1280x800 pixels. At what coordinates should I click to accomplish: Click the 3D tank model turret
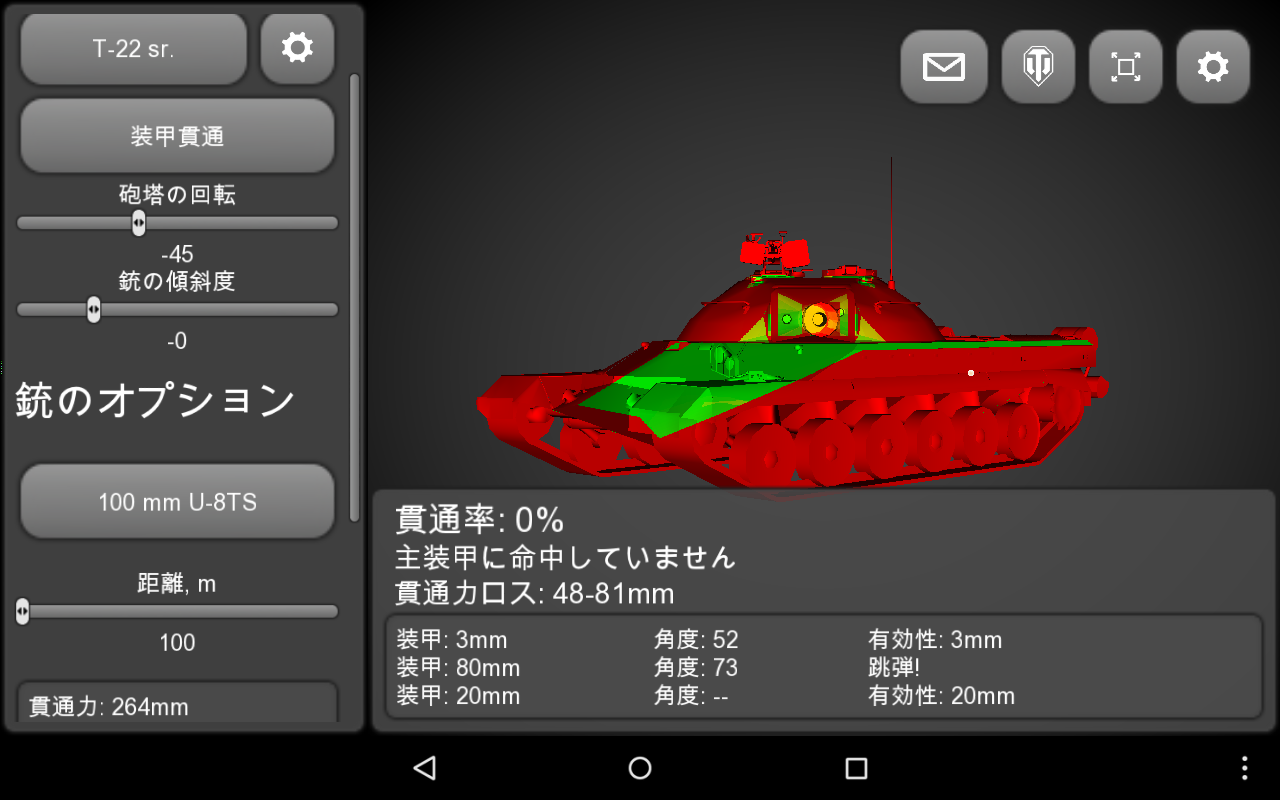point(810,310)
